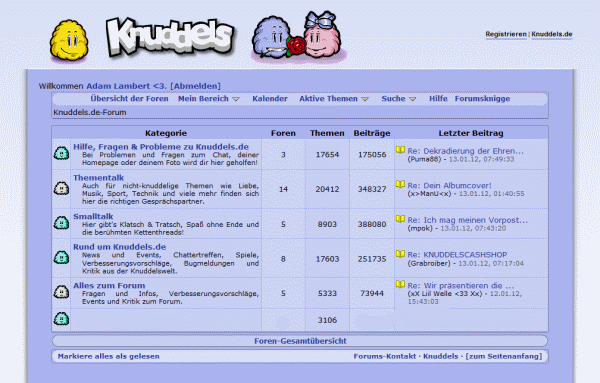The height and width of the screenshot is (383, 600).
Task: Click the Beiträge count 388080
Action: (372, 224)
